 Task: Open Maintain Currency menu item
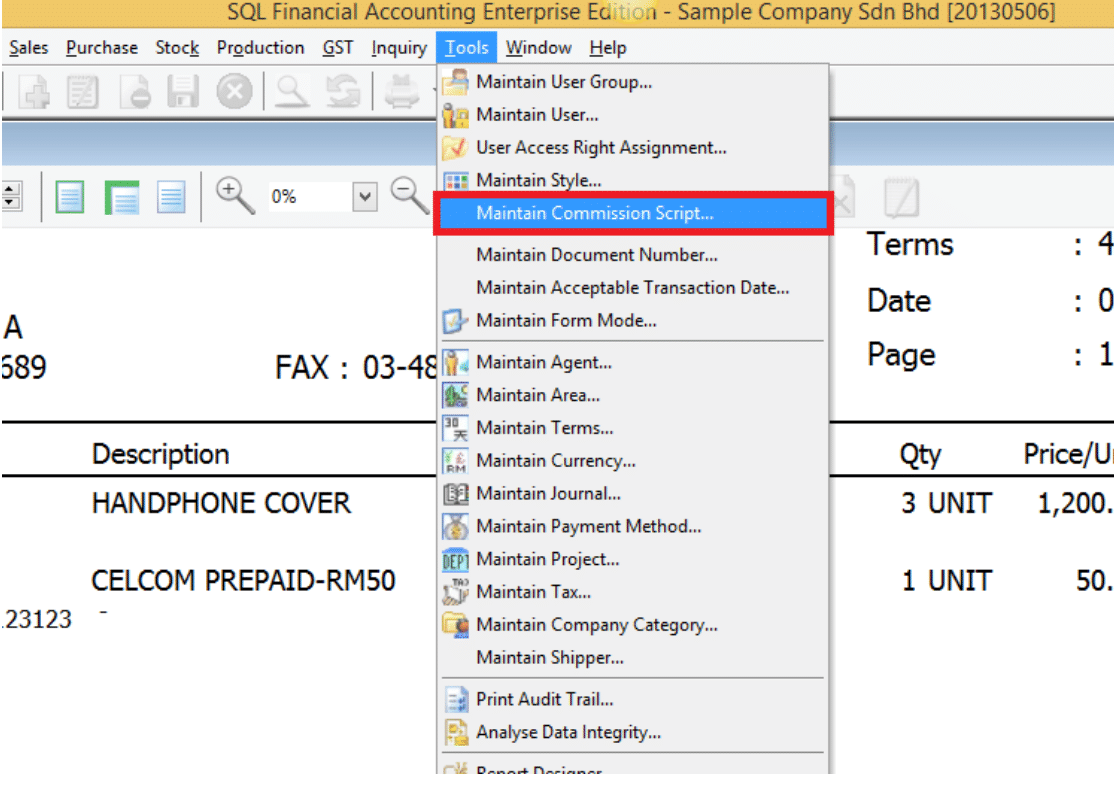[555, 461]
